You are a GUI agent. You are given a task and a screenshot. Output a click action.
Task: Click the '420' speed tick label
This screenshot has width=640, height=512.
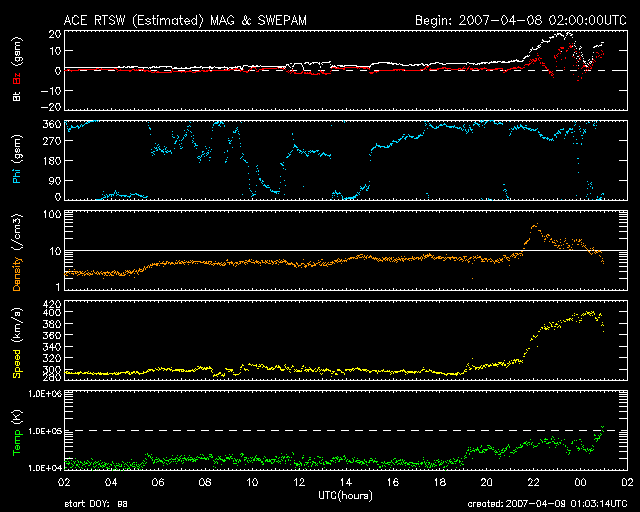pyautogui.click(x=54, y=304)
